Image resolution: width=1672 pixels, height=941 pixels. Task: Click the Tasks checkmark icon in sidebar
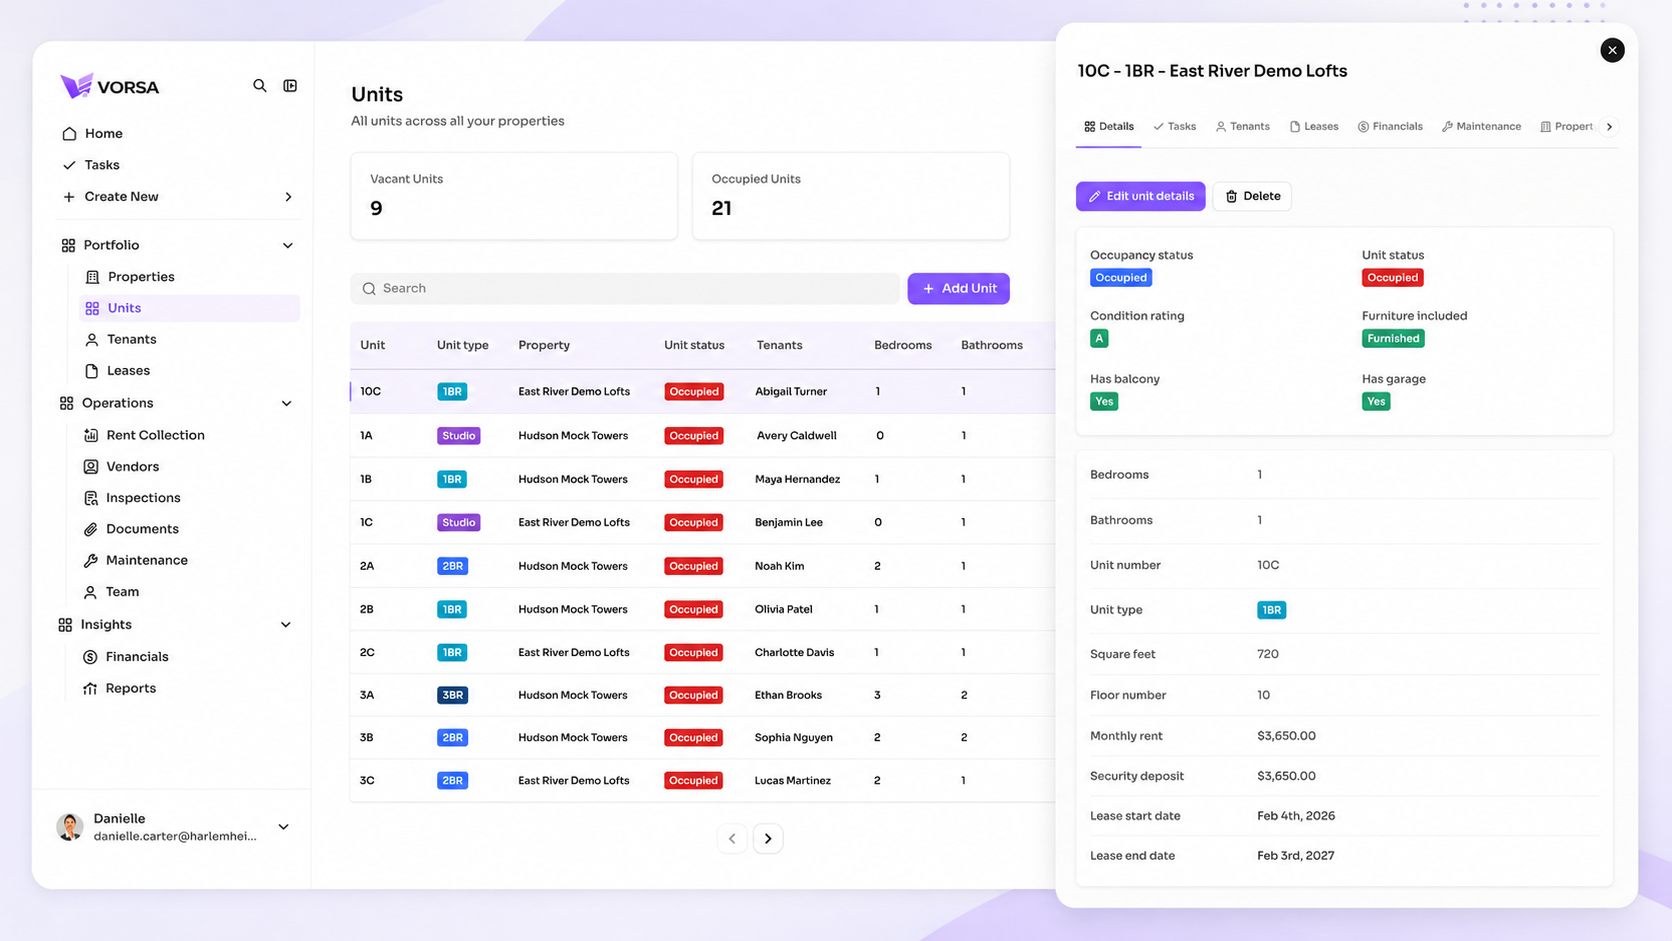point(69,165)
